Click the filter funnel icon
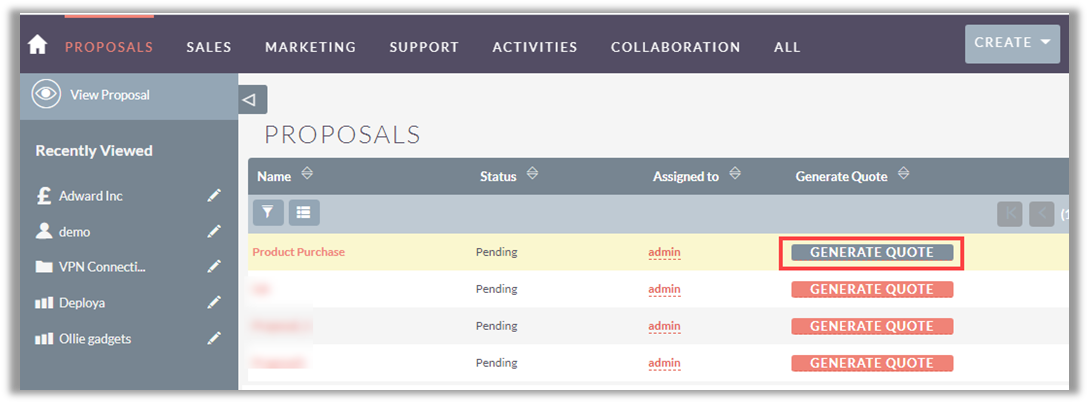Viewport: 1090px width, 404px height. (x=268, y=211)
